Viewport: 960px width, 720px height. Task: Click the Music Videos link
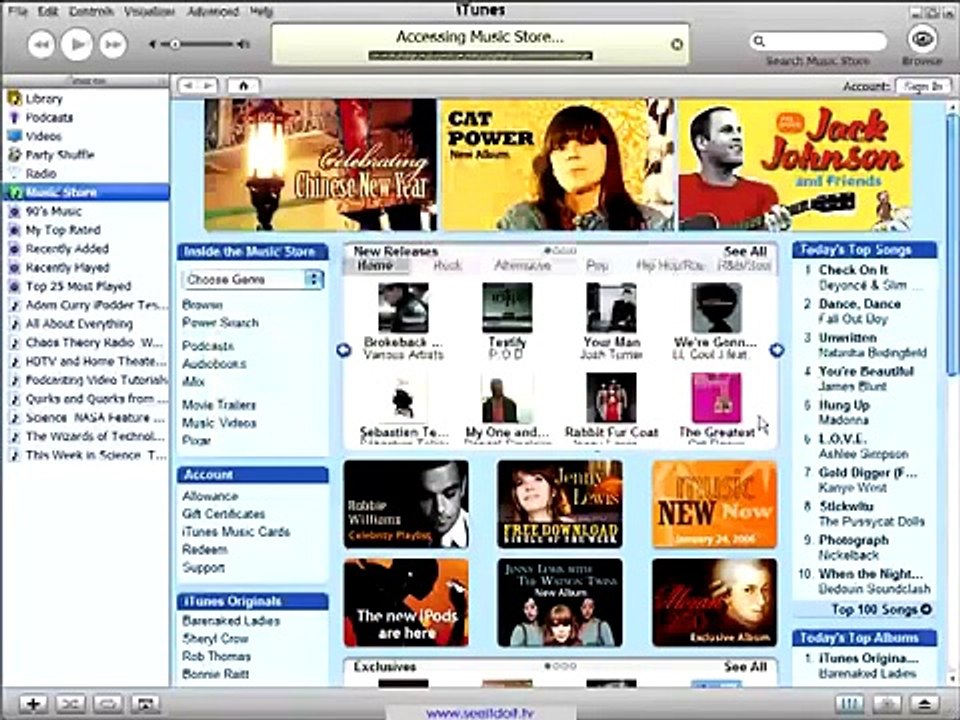pyautogui.click(x=219, y=423)
